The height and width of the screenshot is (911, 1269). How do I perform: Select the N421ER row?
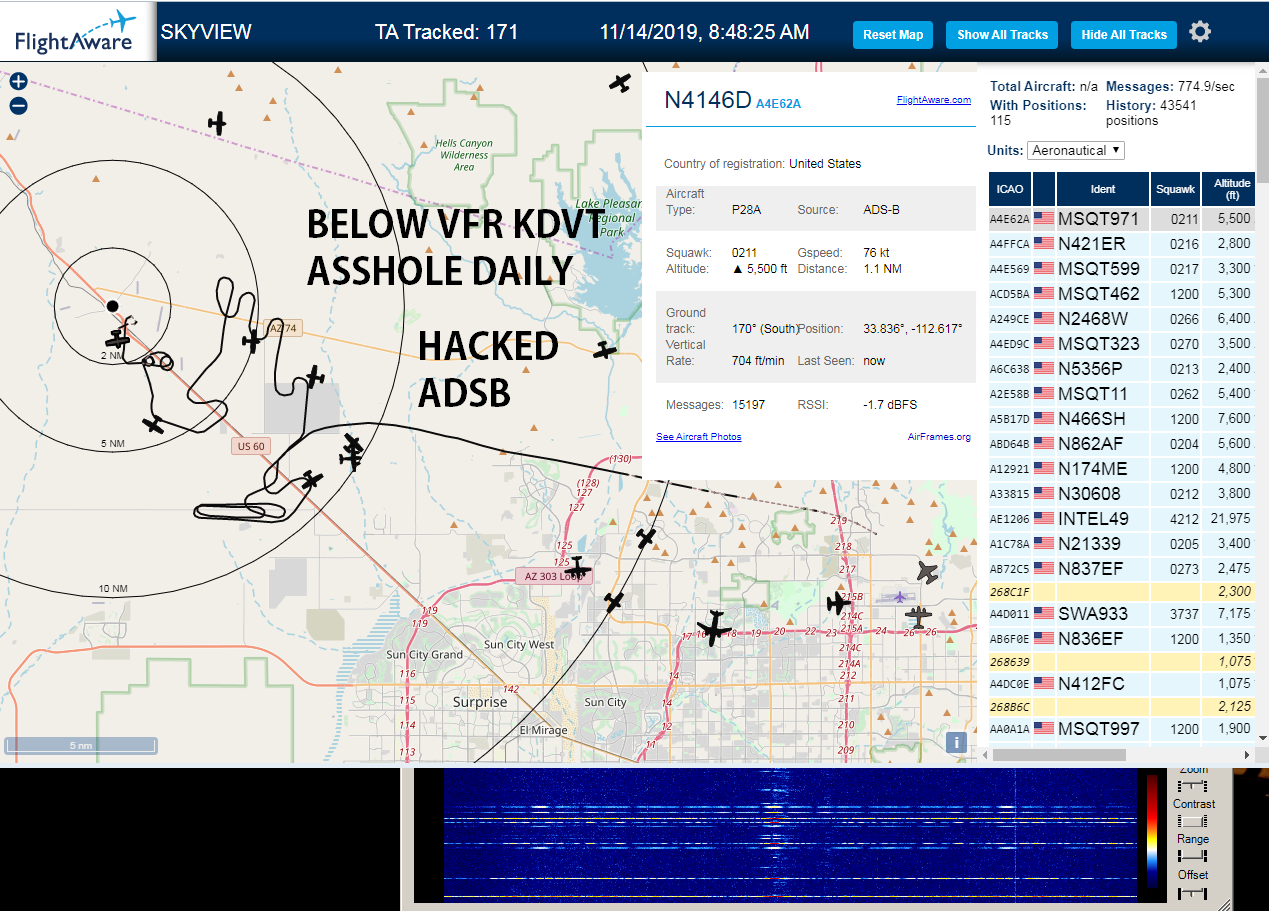pos(1122,243)
